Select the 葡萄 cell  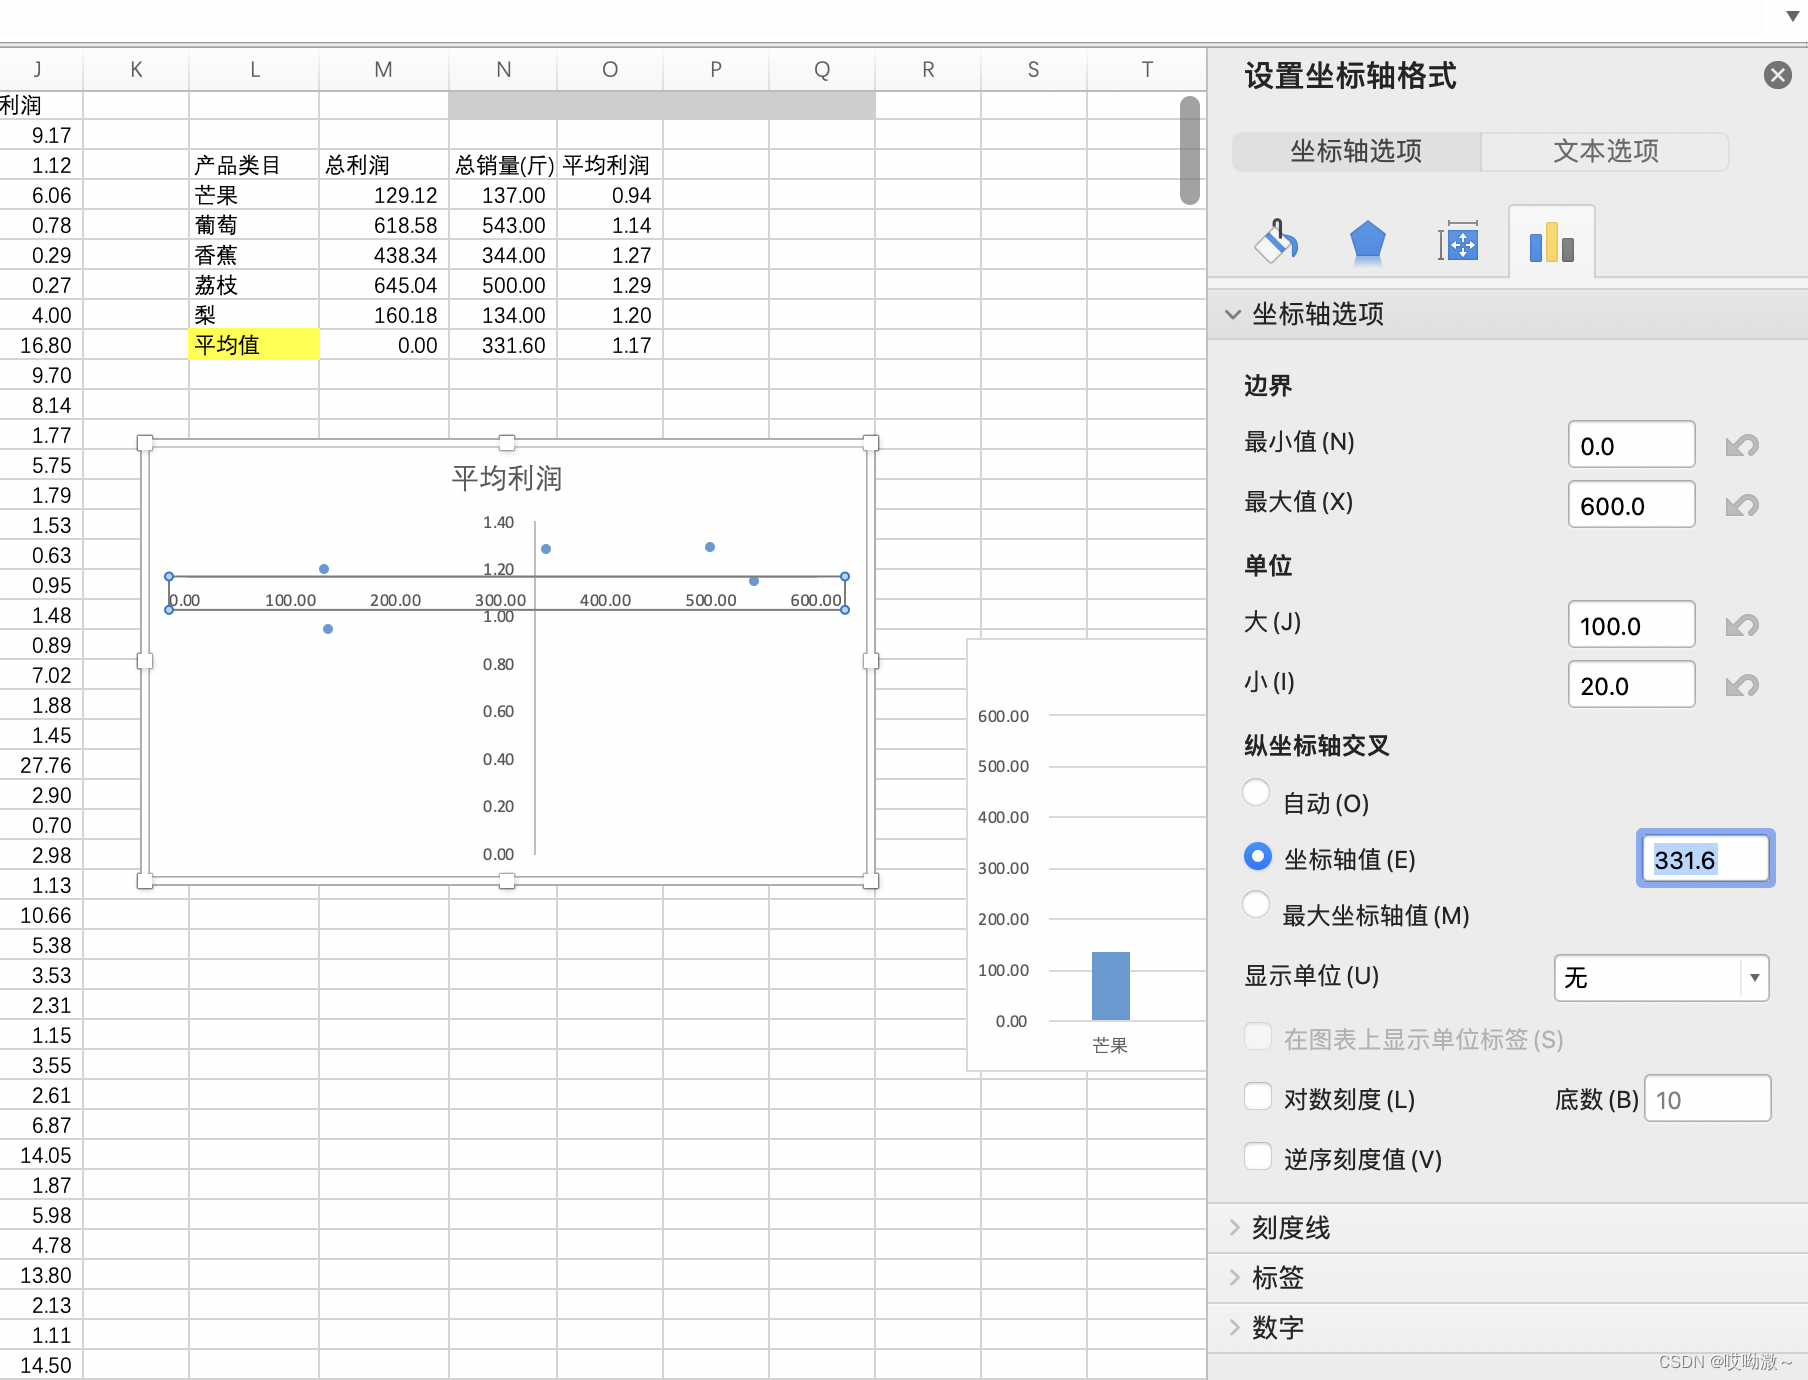coord(254,225)
